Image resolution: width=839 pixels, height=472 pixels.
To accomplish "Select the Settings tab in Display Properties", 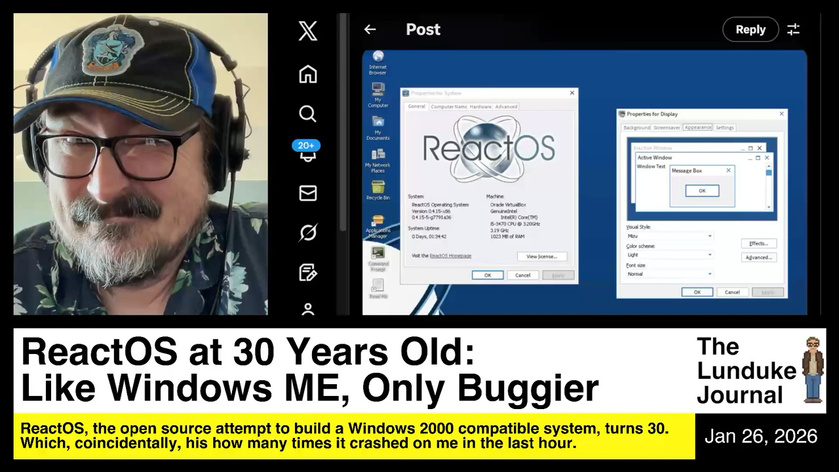I will pos(725,128).
